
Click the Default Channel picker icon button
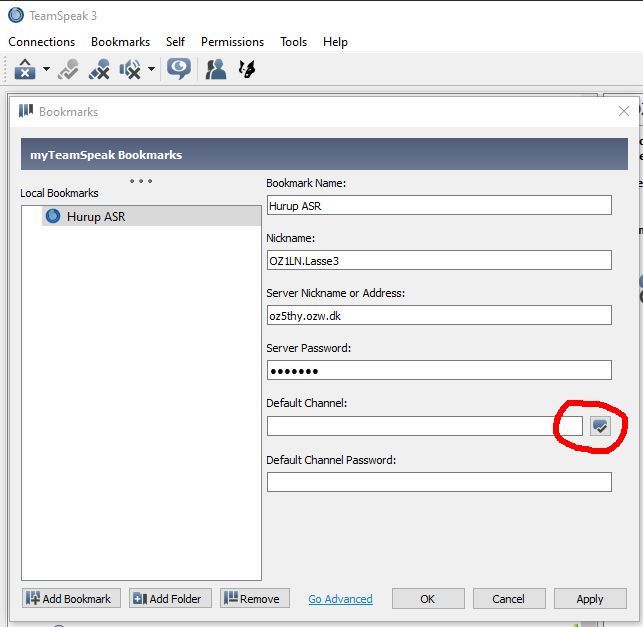(600, 426)
